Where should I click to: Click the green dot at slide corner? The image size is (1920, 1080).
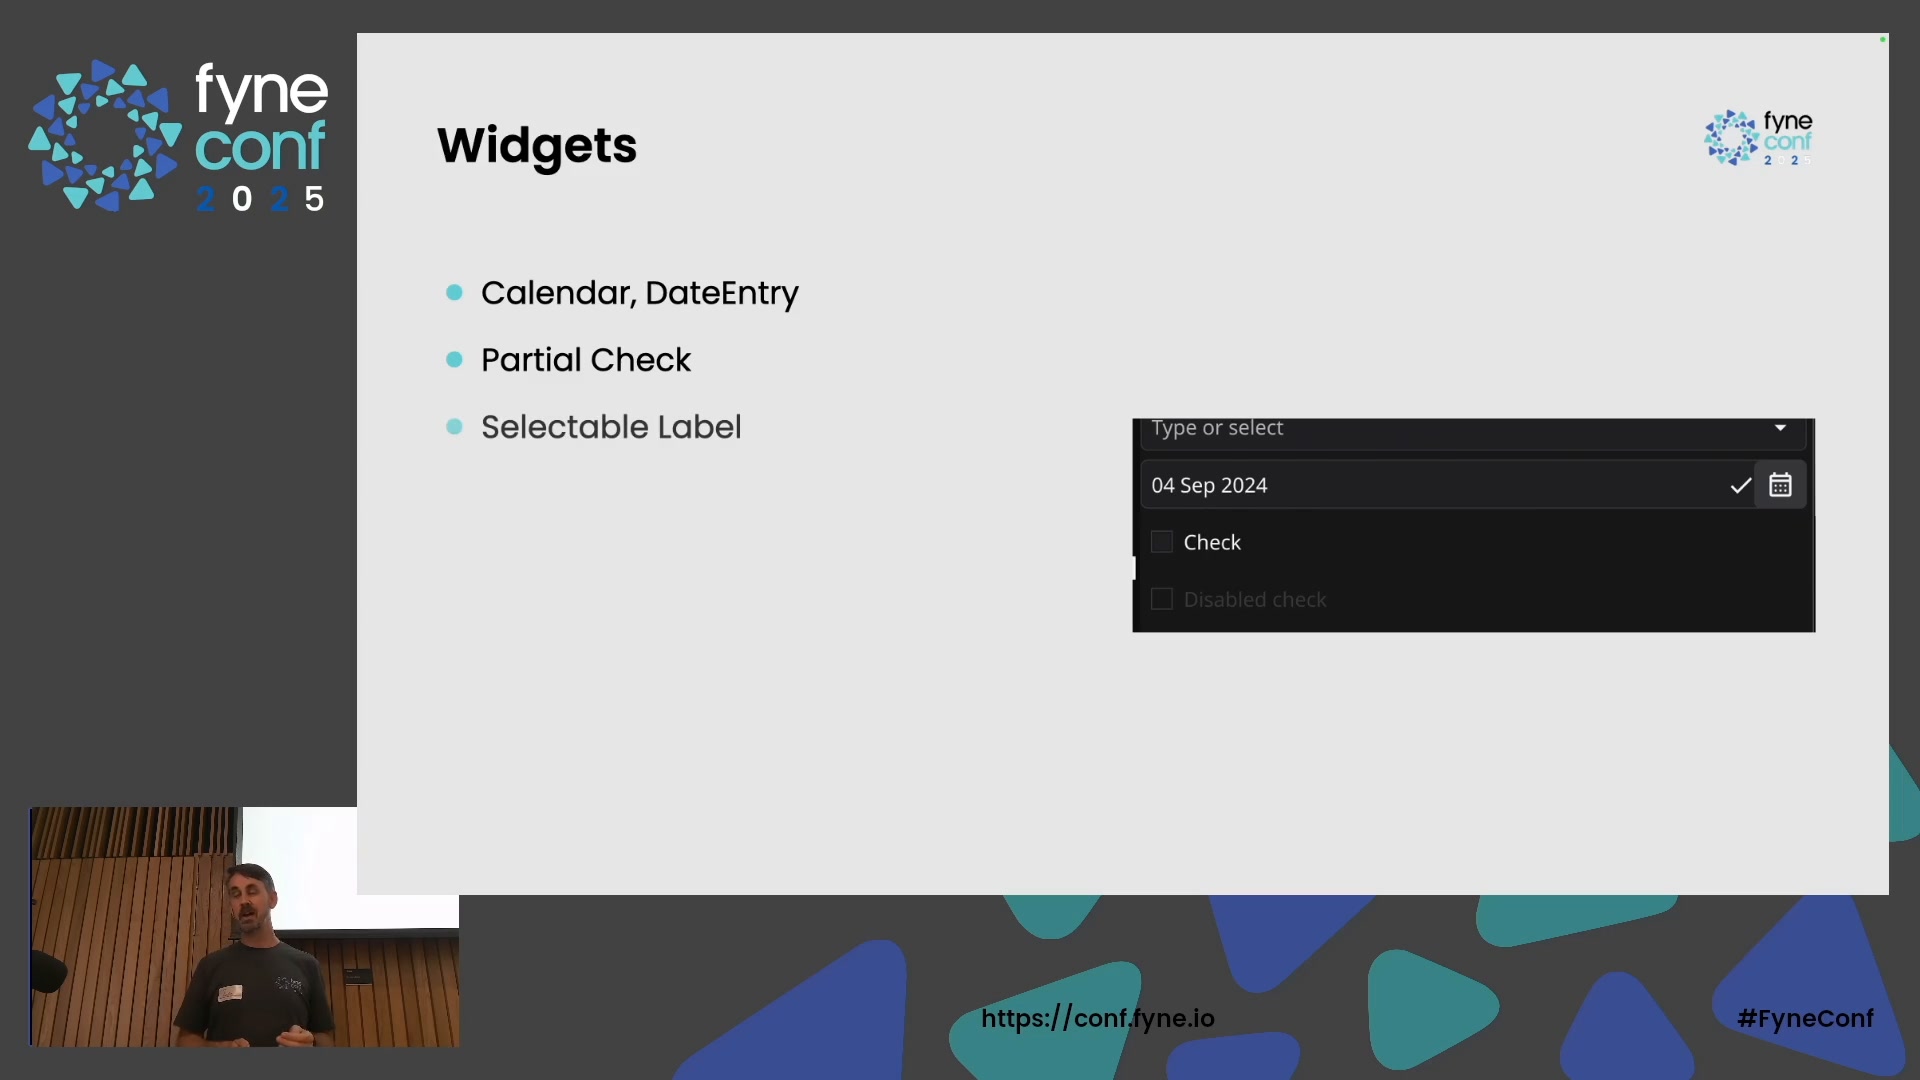[x=1882, y=40]
